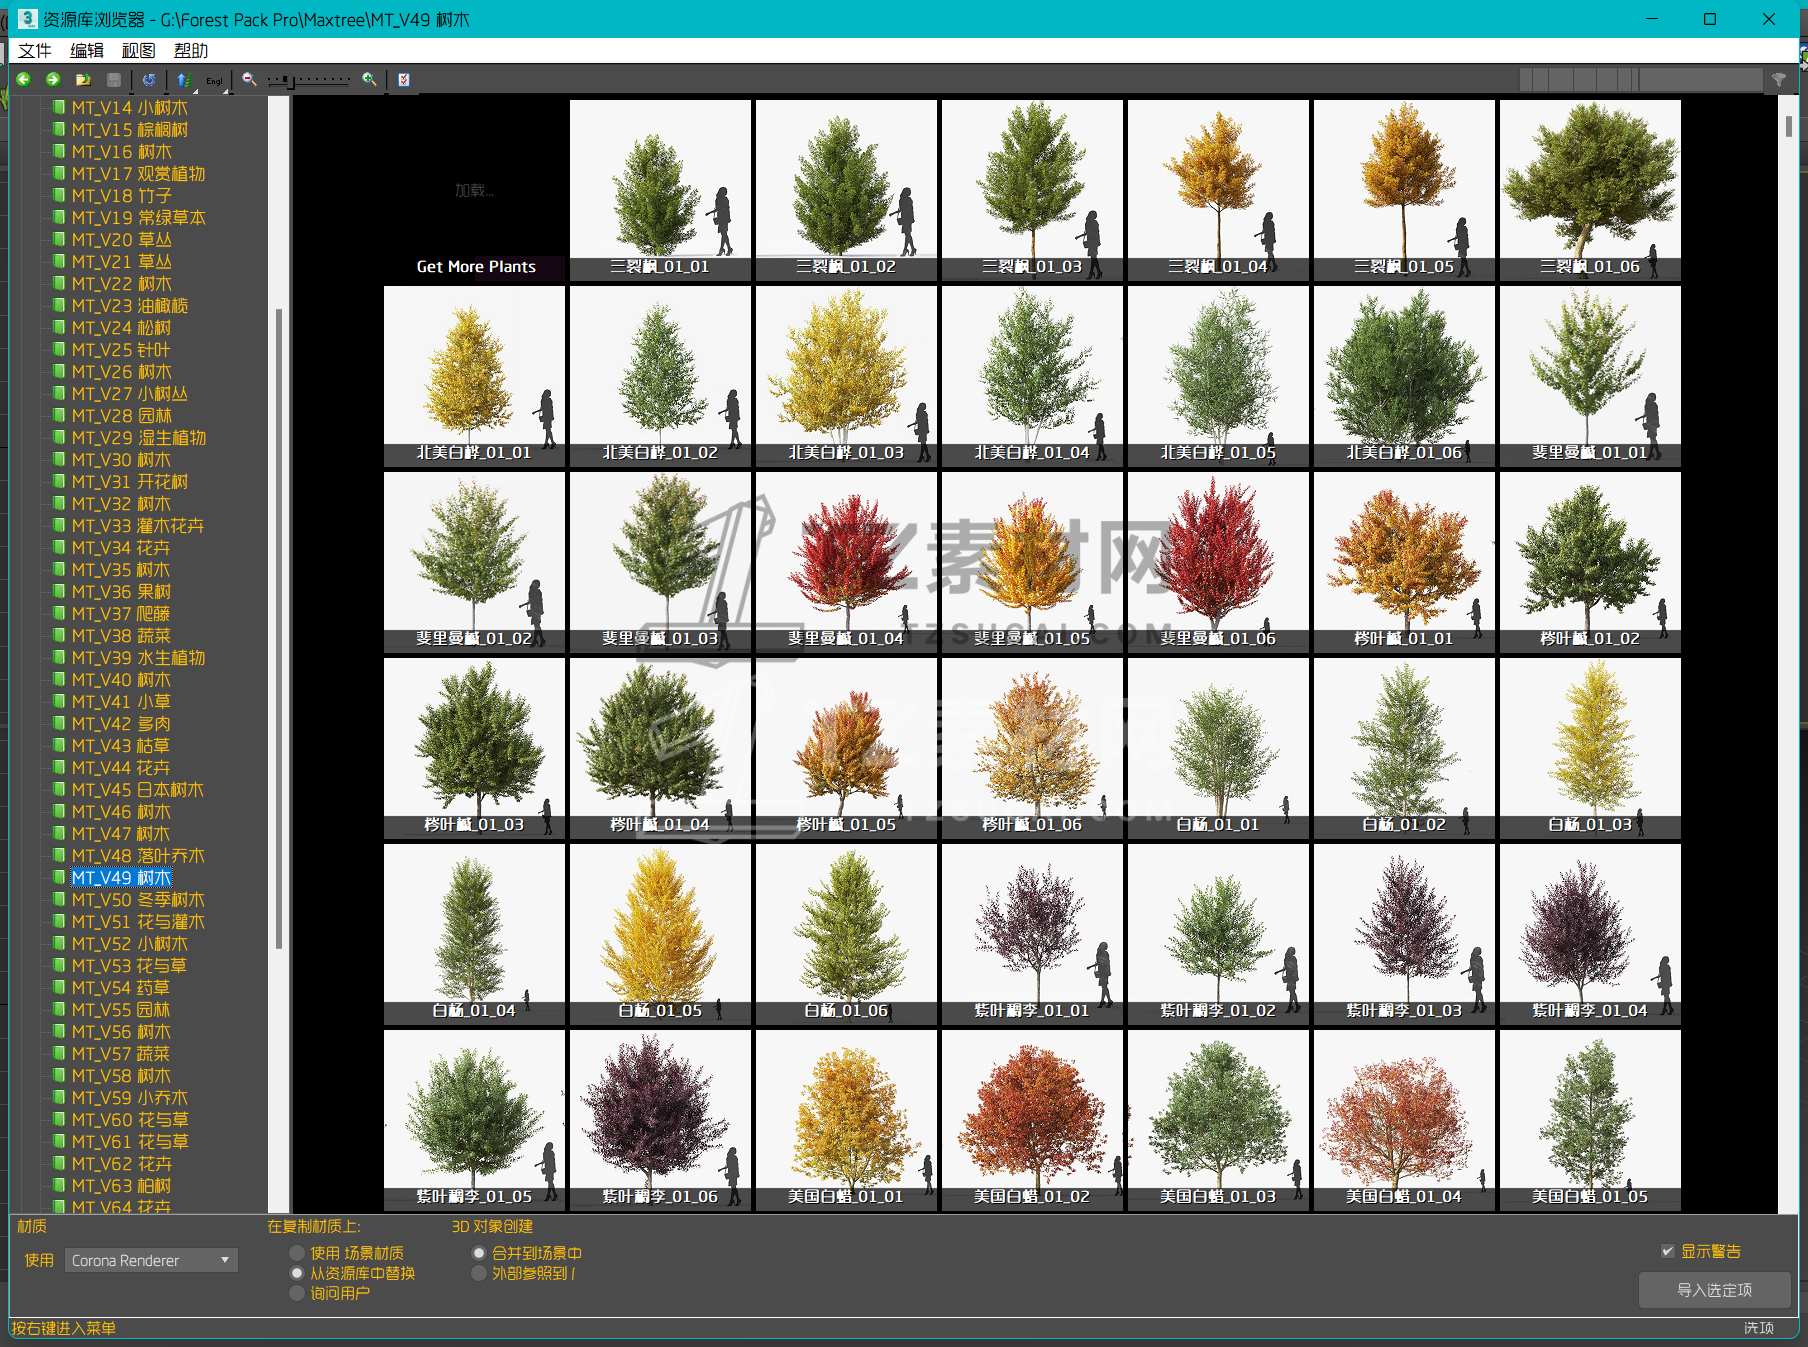
Task: Maximize the 资源库浏览器 window
Action: tap(1710, 19)
